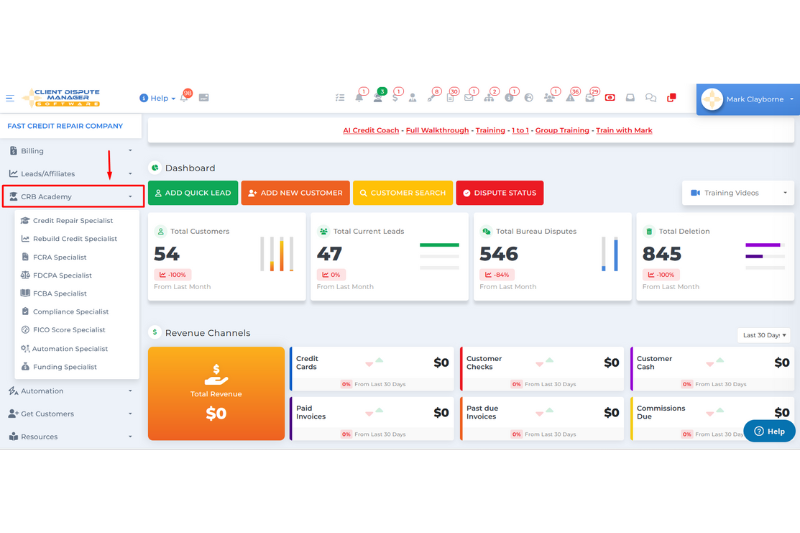
Task: Toggle the hamburger sidebar menu
Action: pyautogui.click(x=10, y=98)
